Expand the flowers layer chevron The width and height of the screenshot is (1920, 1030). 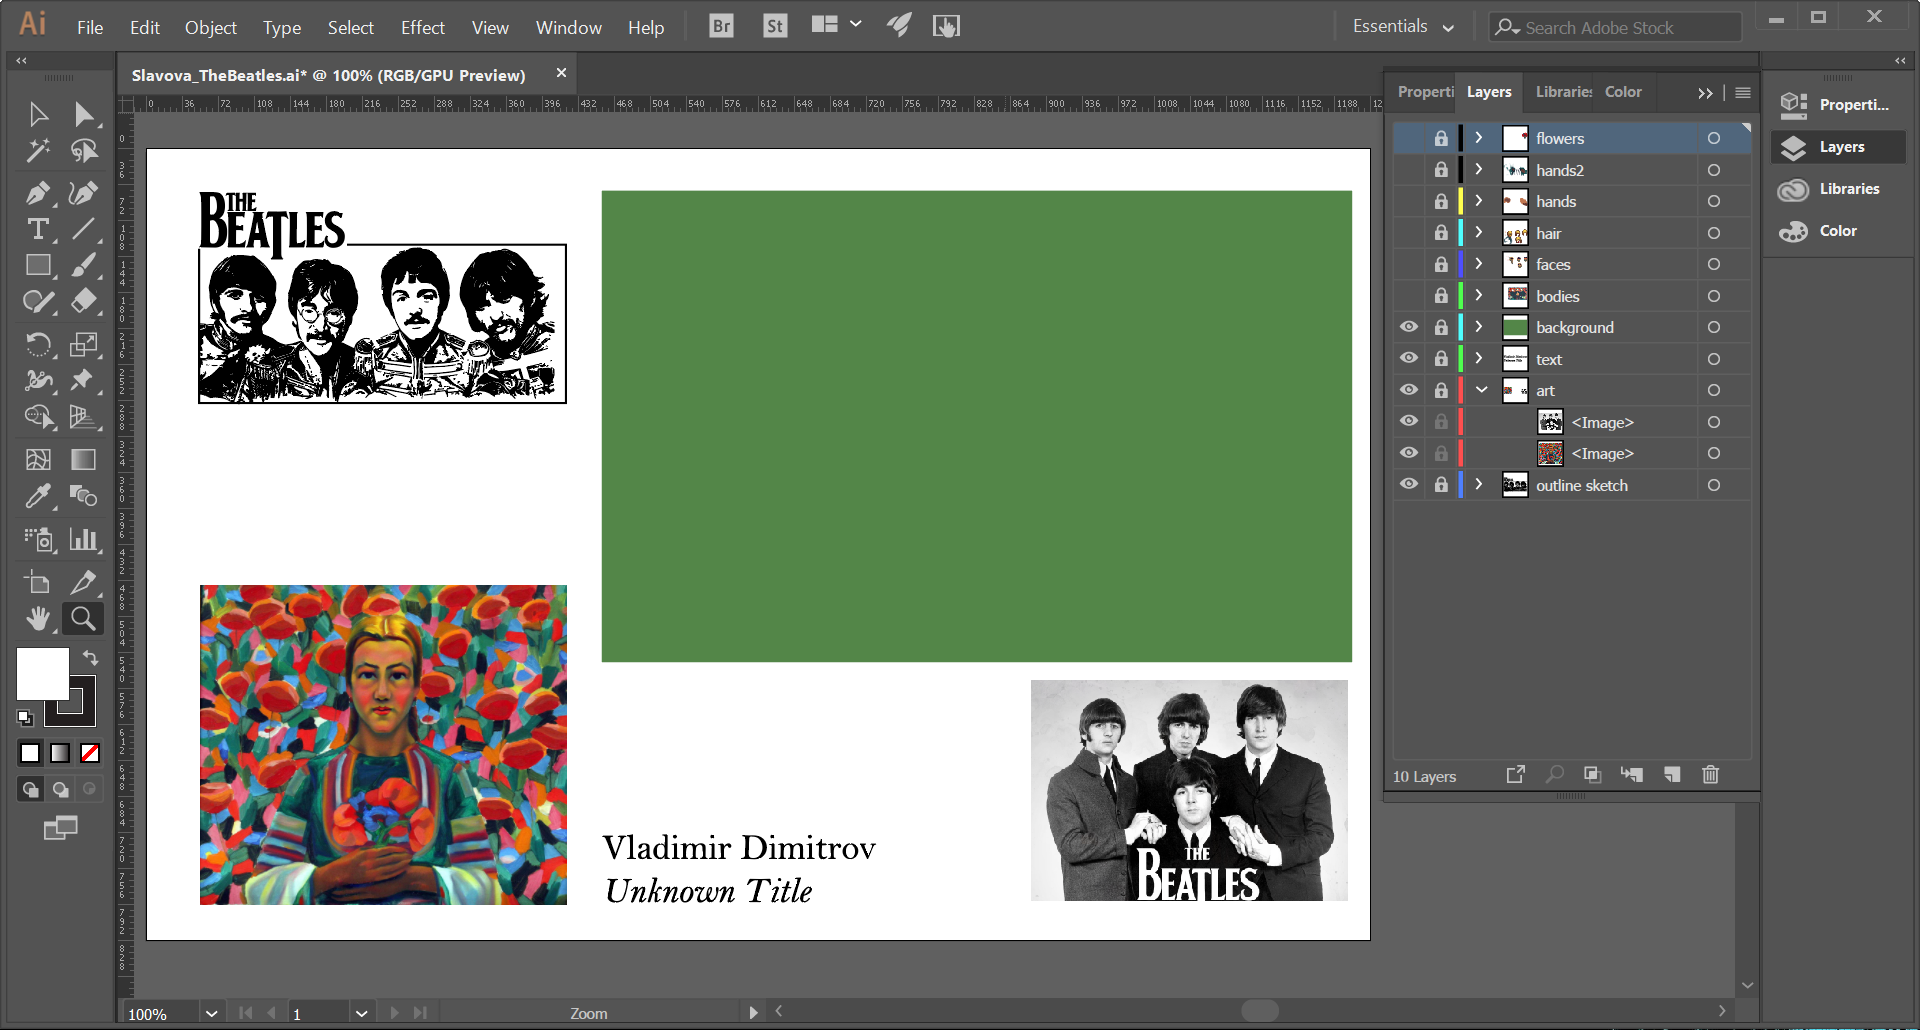[1479, 138]
